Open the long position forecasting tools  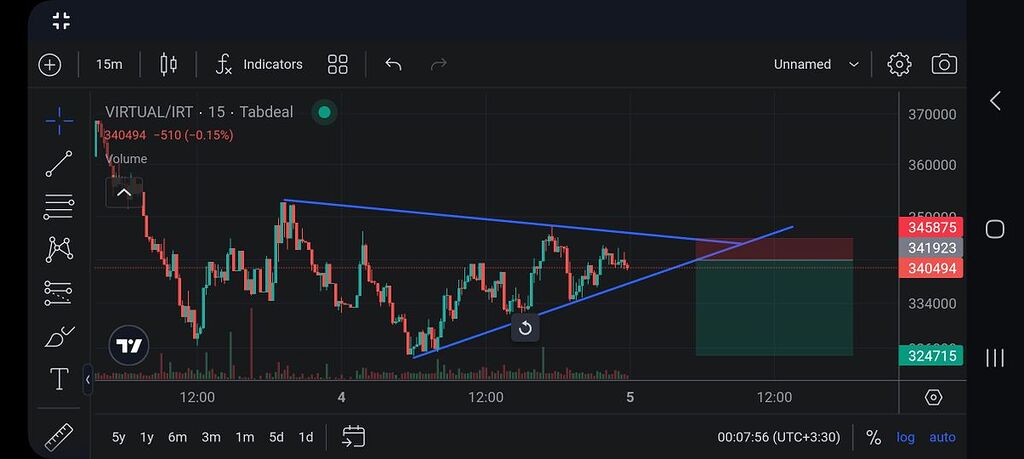[59, 293]
